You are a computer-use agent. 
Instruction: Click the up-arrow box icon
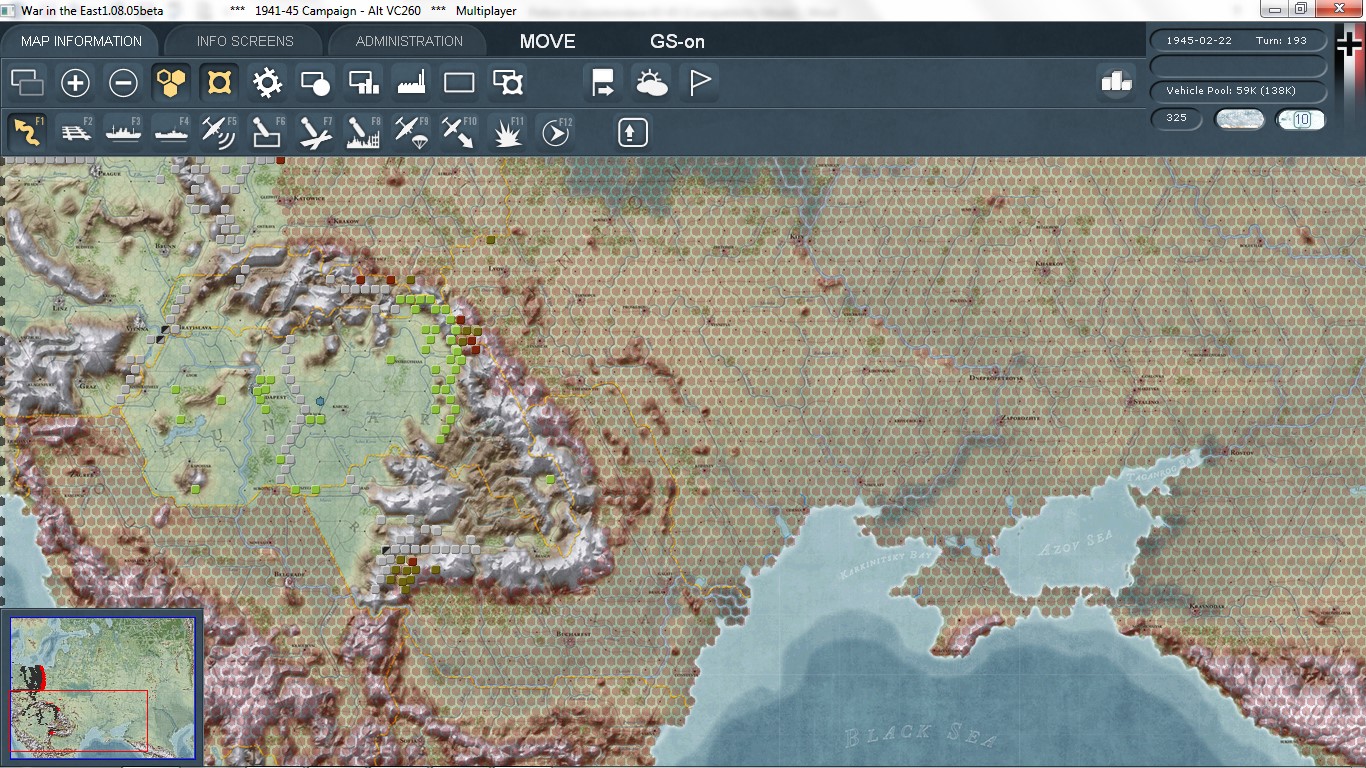tap(632, 132)
